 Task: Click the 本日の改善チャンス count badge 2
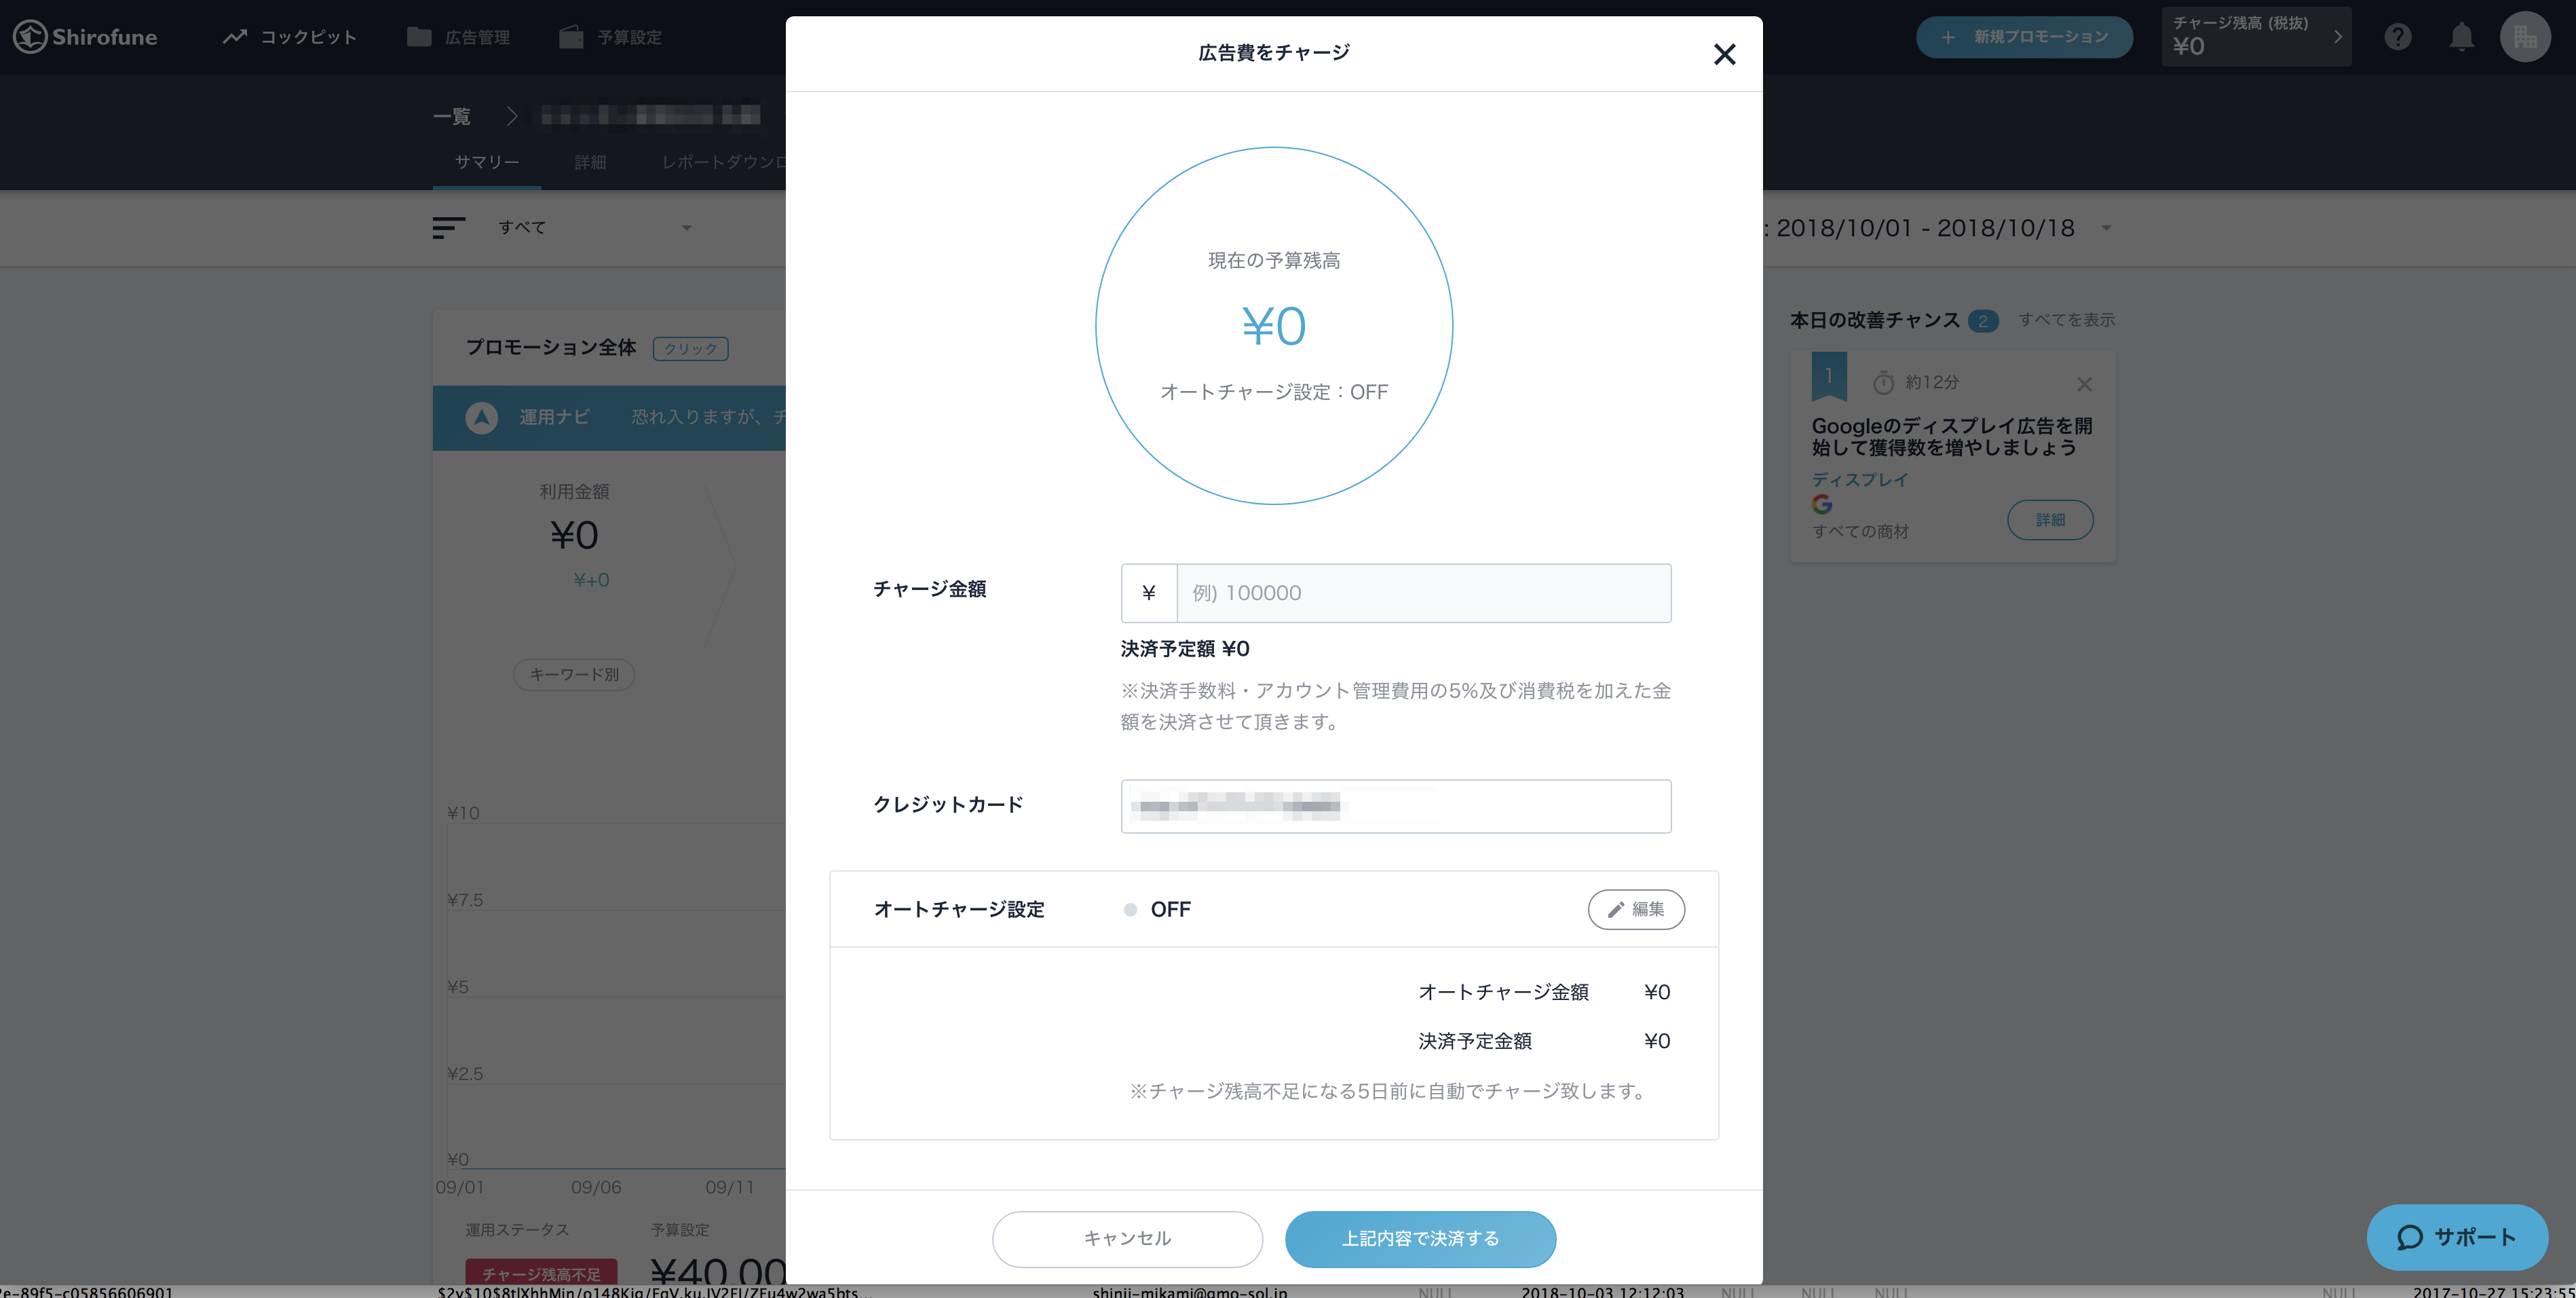1983,321
